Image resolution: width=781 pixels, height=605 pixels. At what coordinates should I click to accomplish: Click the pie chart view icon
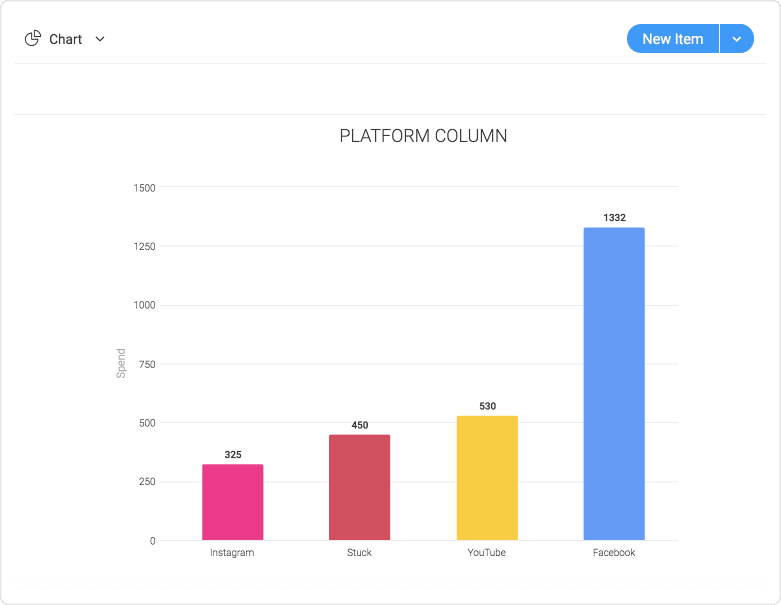pyautogui.click(x=33, y=38)
